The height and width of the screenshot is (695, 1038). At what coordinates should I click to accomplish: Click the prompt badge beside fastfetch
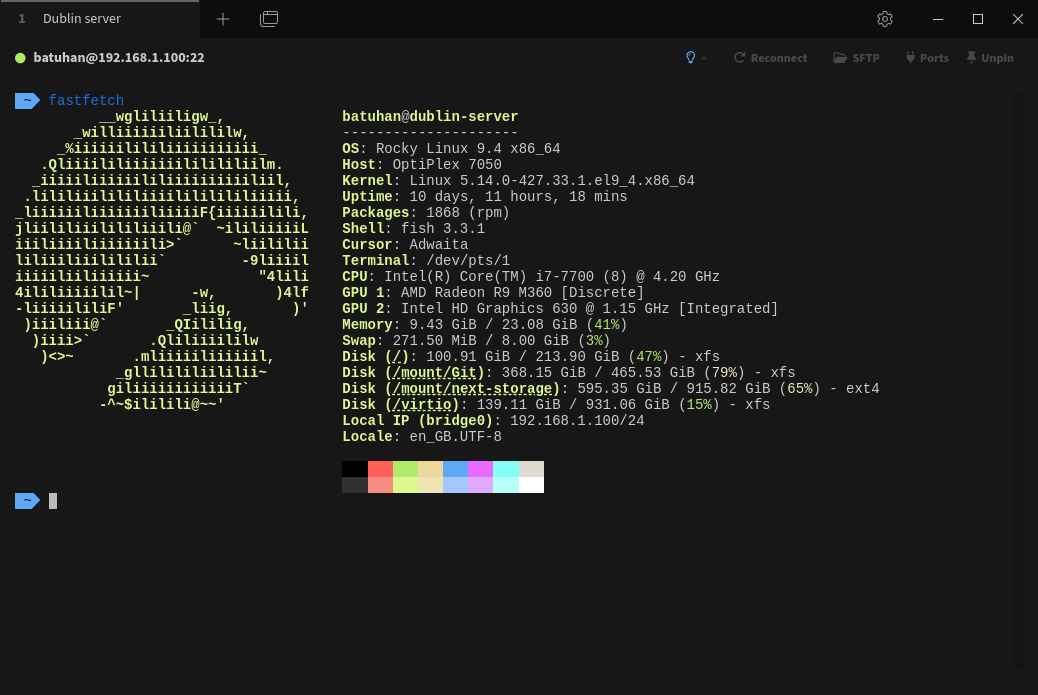tap(27, 101)
